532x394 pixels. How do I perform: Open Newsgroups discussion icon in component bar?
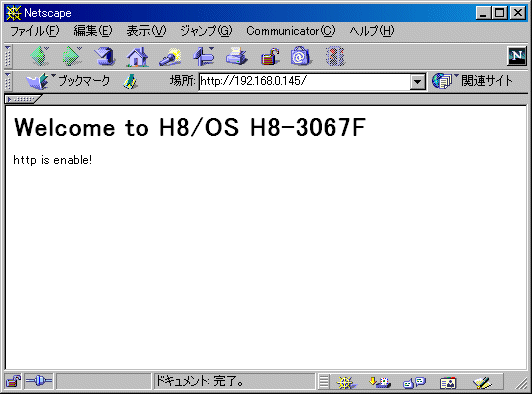414,383
